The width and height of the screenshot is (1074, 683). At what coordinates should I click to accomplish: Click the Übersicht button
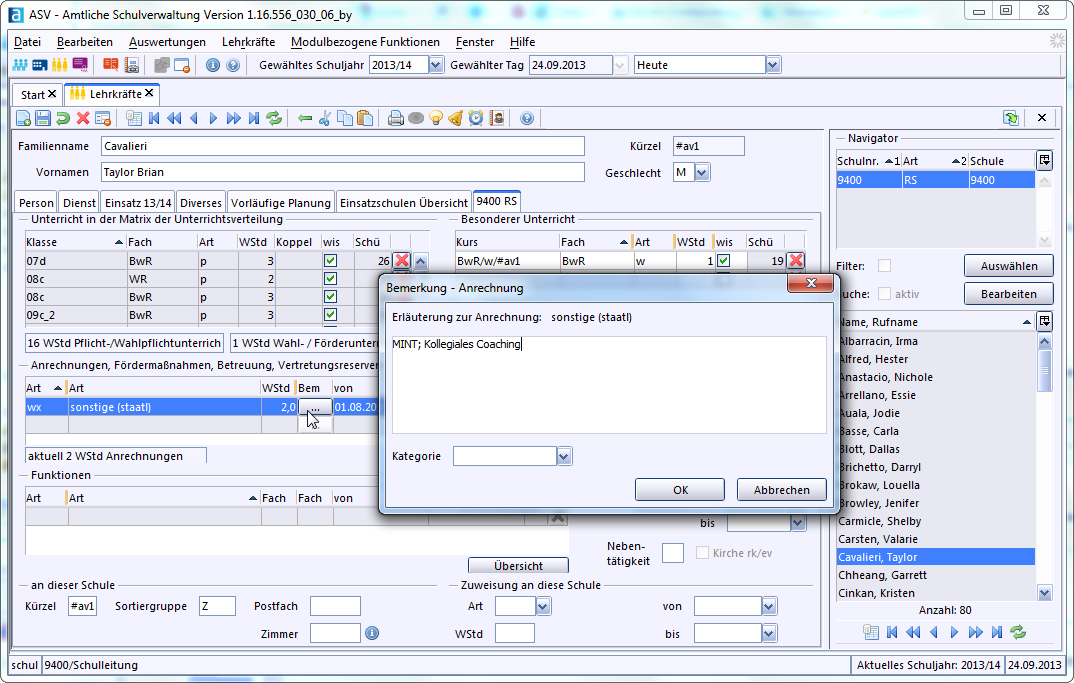(519, 566)
